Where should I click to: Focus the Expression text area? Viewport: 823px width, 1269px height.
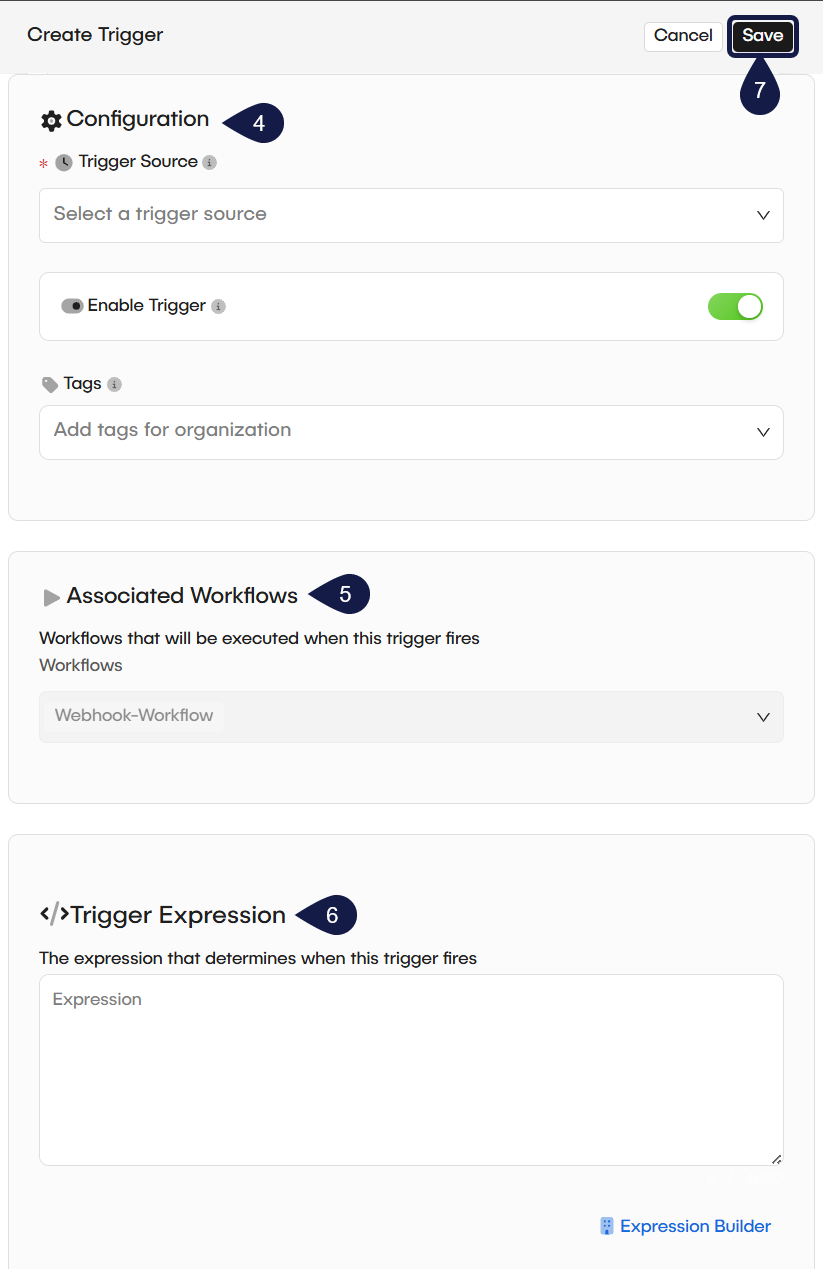[411, 1070]
